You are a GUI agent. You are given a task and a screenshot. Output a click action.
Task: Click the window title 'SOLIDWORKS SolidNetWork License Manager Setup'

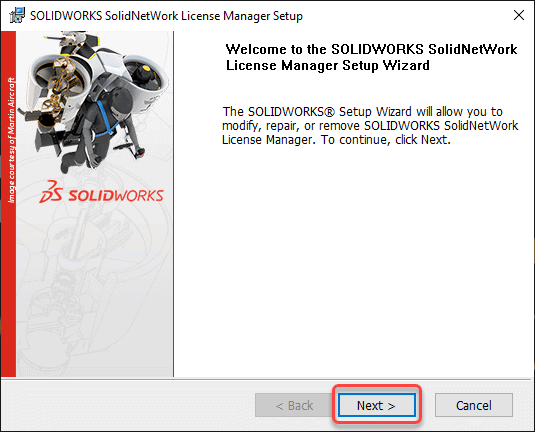pos(166,16)
